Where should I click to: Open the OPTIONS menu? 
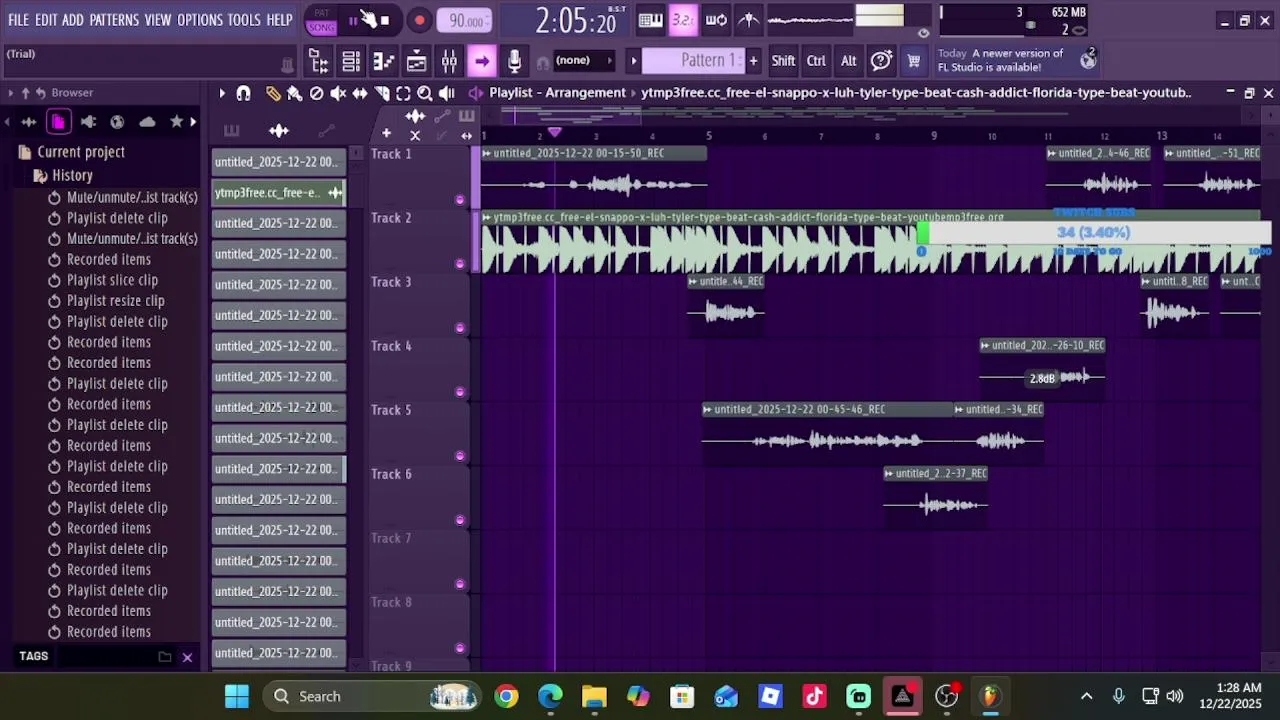(200, 20)
